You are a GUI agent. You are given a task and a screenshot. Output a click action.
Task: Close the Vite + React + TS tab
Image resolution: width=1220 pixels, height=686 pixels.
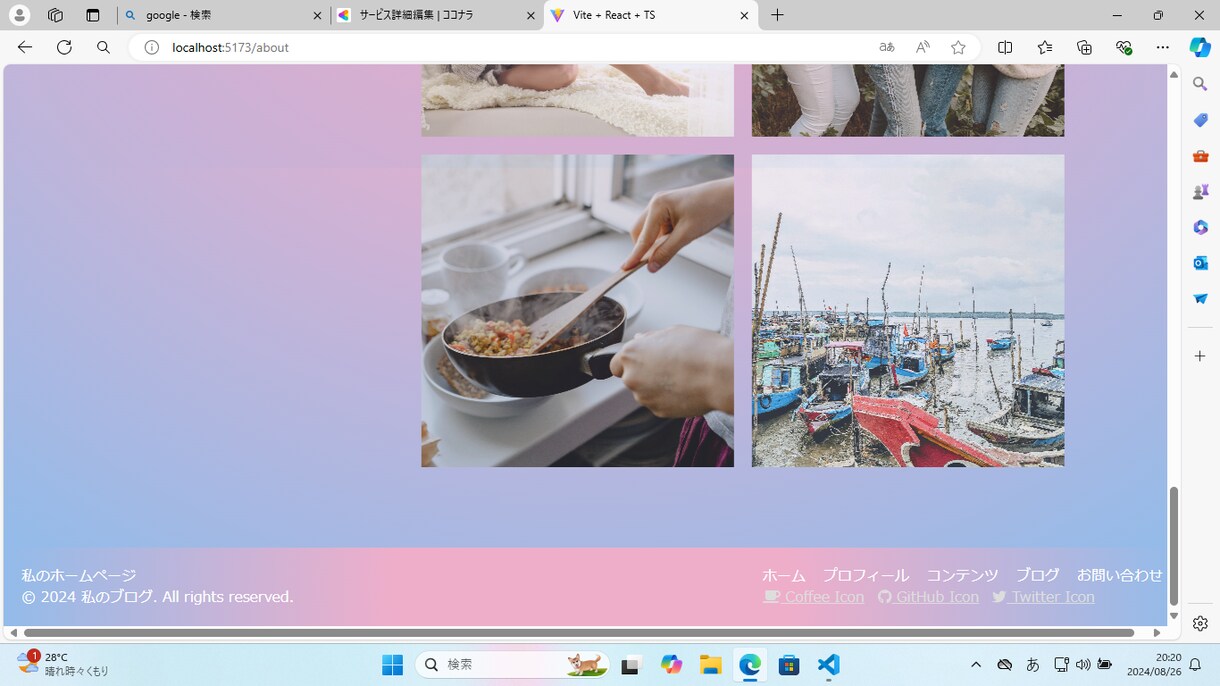coord(744,16)
